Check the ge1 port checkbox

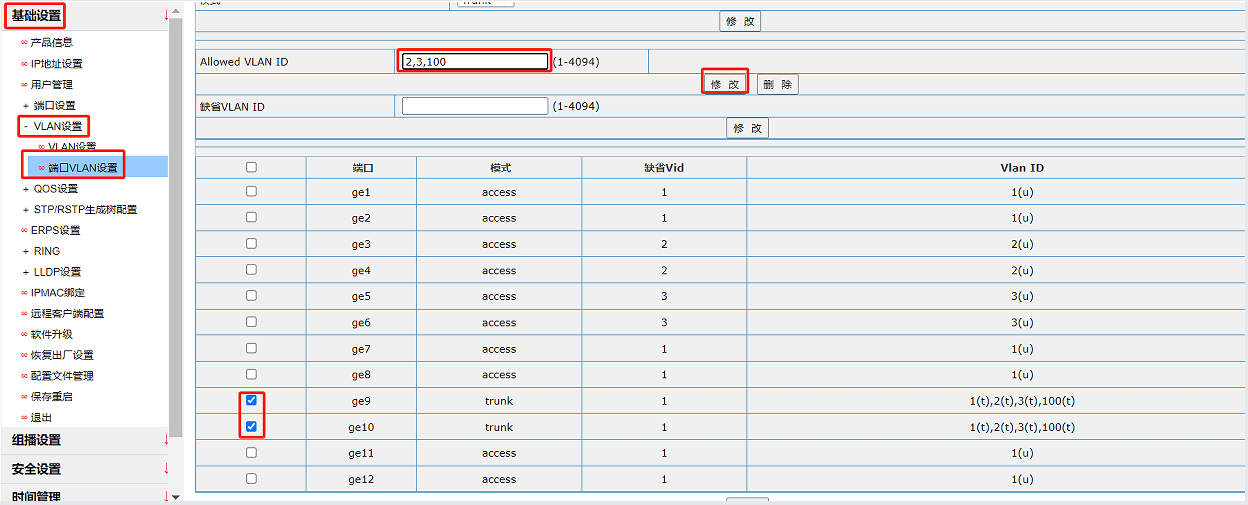coord(251,191)
